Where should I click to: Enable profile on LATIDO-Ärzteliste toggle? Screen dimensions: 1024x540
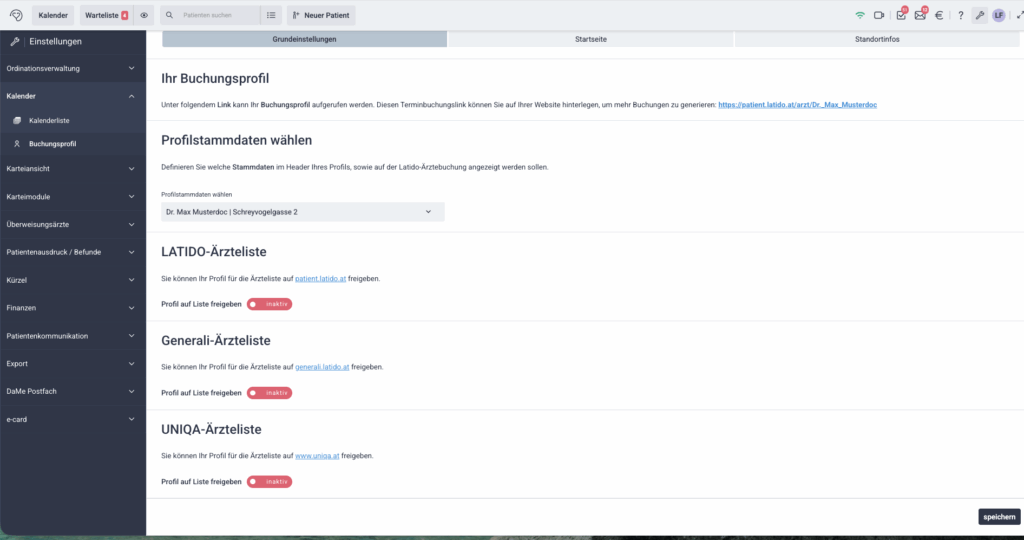269,304
